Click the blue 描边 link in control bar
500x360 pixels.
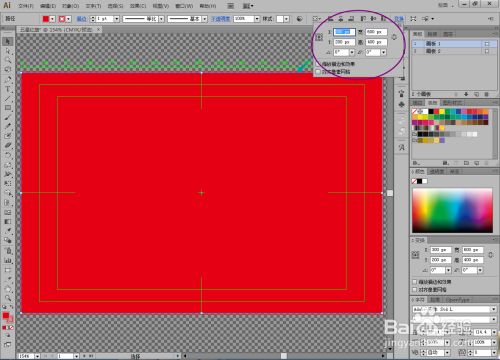click(82, 19)
